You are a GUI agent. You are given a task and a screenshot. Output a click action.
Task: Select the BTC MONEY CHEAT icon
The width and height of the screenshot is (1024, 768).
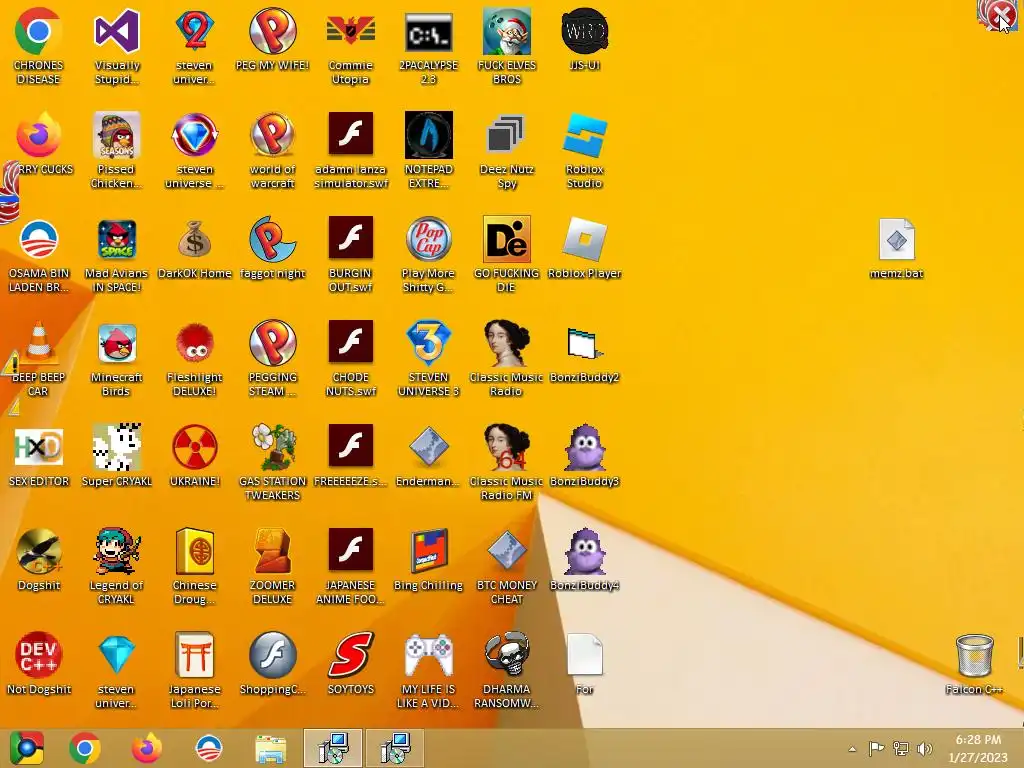506,551
